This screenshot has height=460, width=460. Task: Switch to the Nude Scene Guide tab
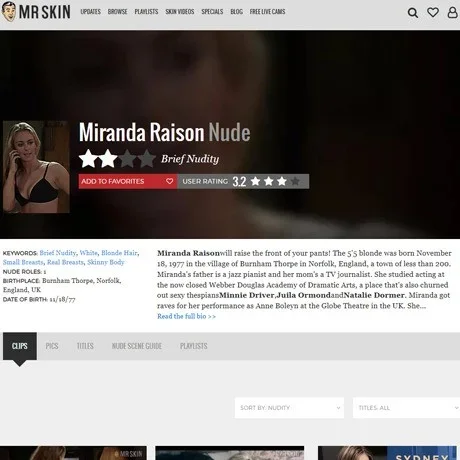click(137, 346)
